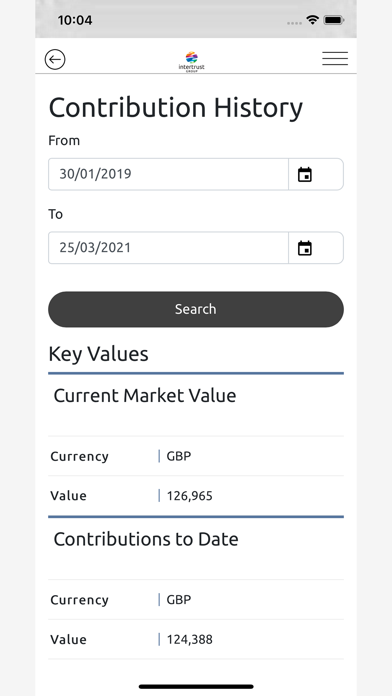Tap GBP currency under Contributions to Date
Viewport: 392px width, 696px height.
coord(179,600)
